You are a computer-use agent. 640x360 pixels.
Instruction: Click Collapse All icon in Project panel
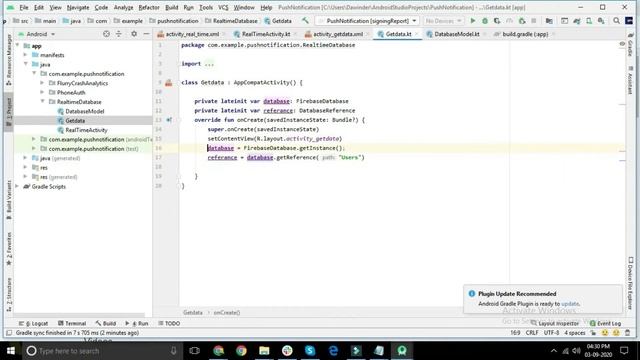click(x=119, y=34)
